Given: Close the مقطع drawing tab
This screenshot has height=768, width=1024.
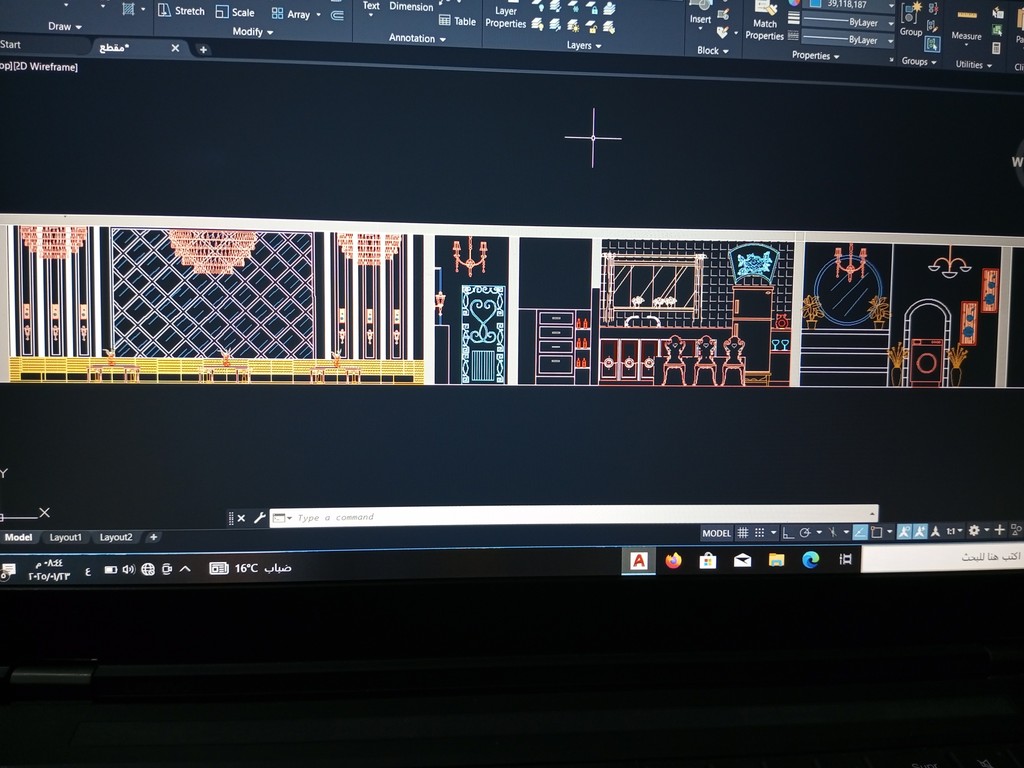Looking at the screenshot, I should (175, 48).
